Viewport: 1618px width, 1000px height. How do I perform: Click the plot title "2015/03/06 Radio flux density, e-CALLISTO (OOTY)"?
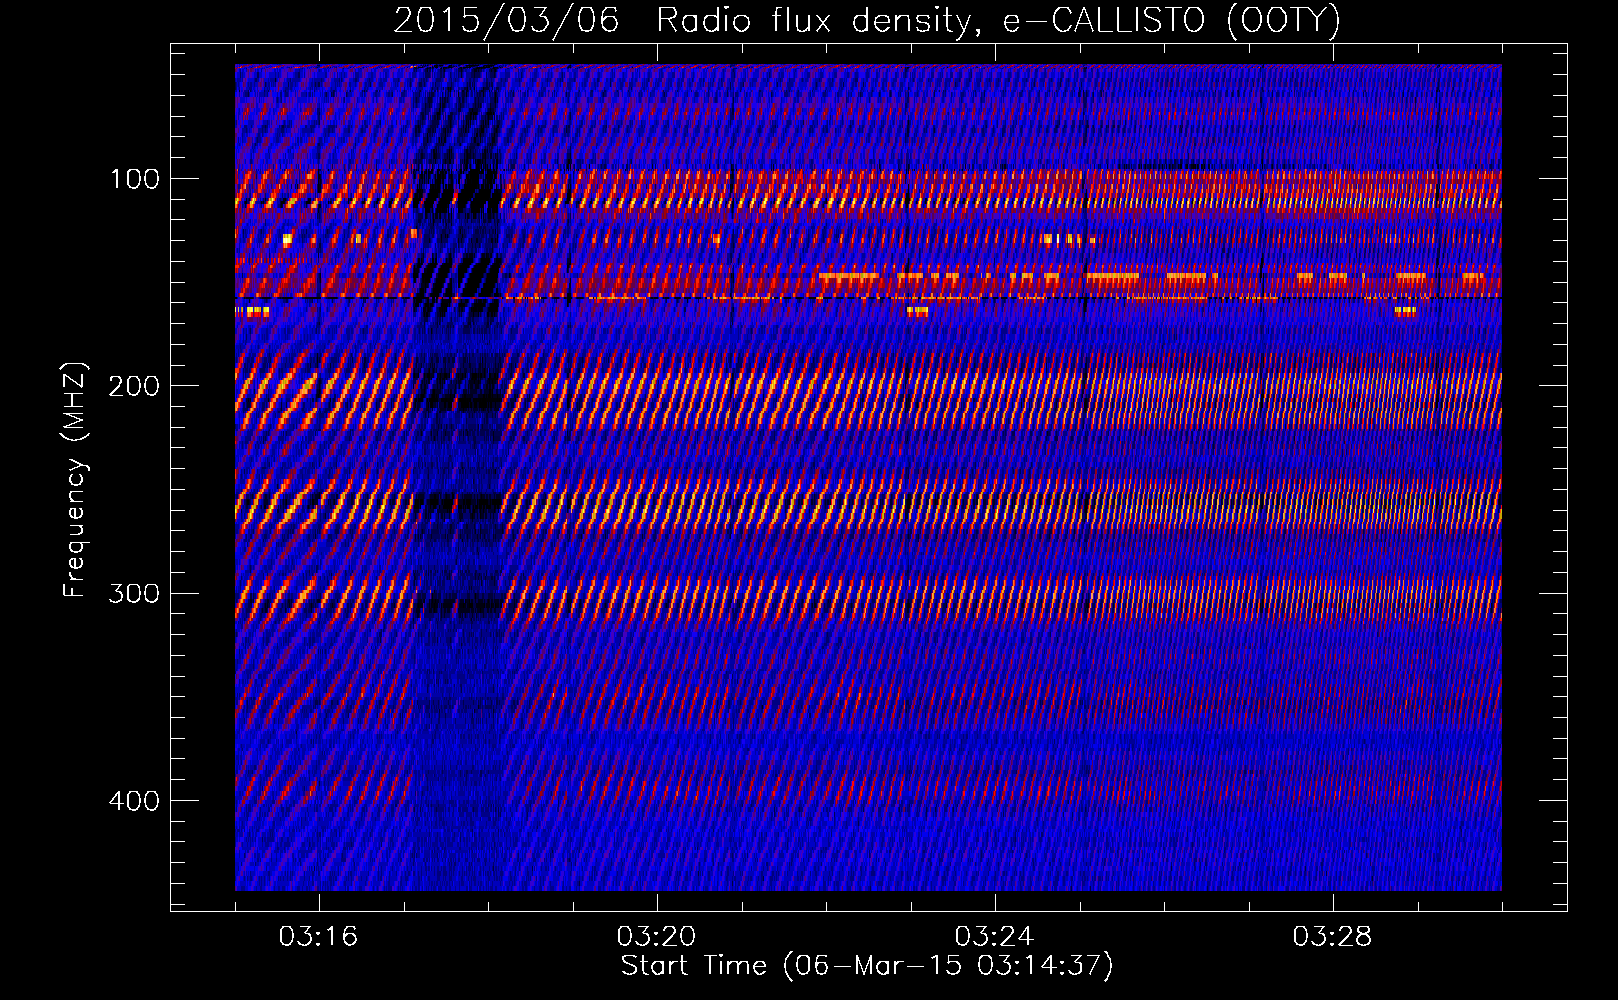867,20
